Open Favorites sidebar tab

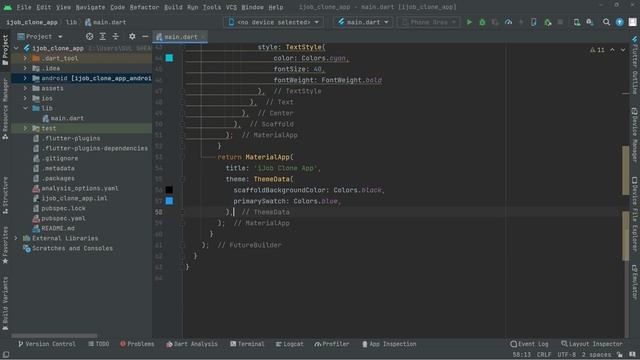[x=5, y=245]
